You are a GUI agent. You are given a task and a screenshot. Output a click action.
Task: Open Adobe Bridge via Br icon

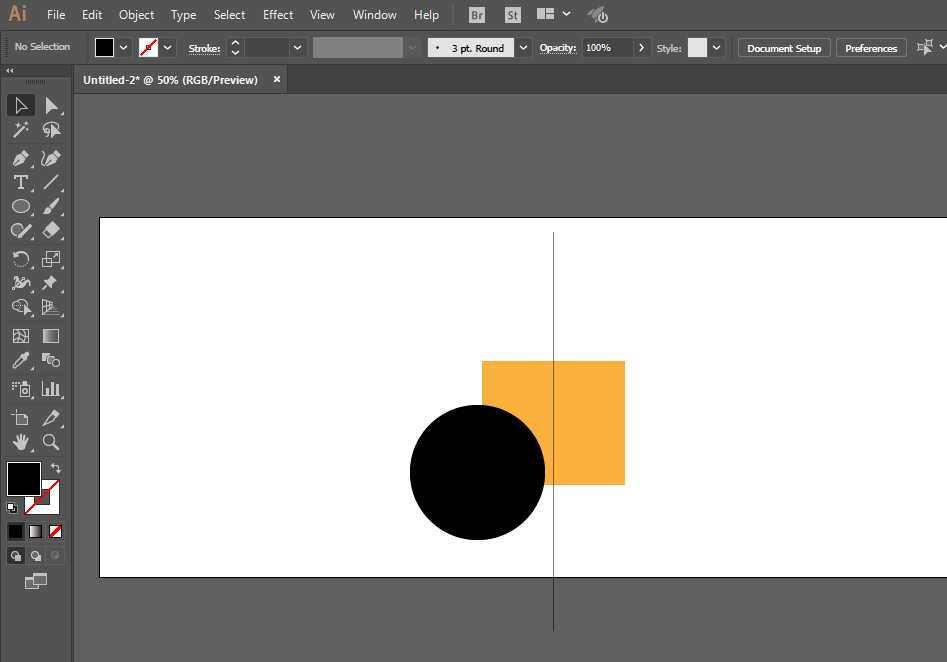[477, 15]
